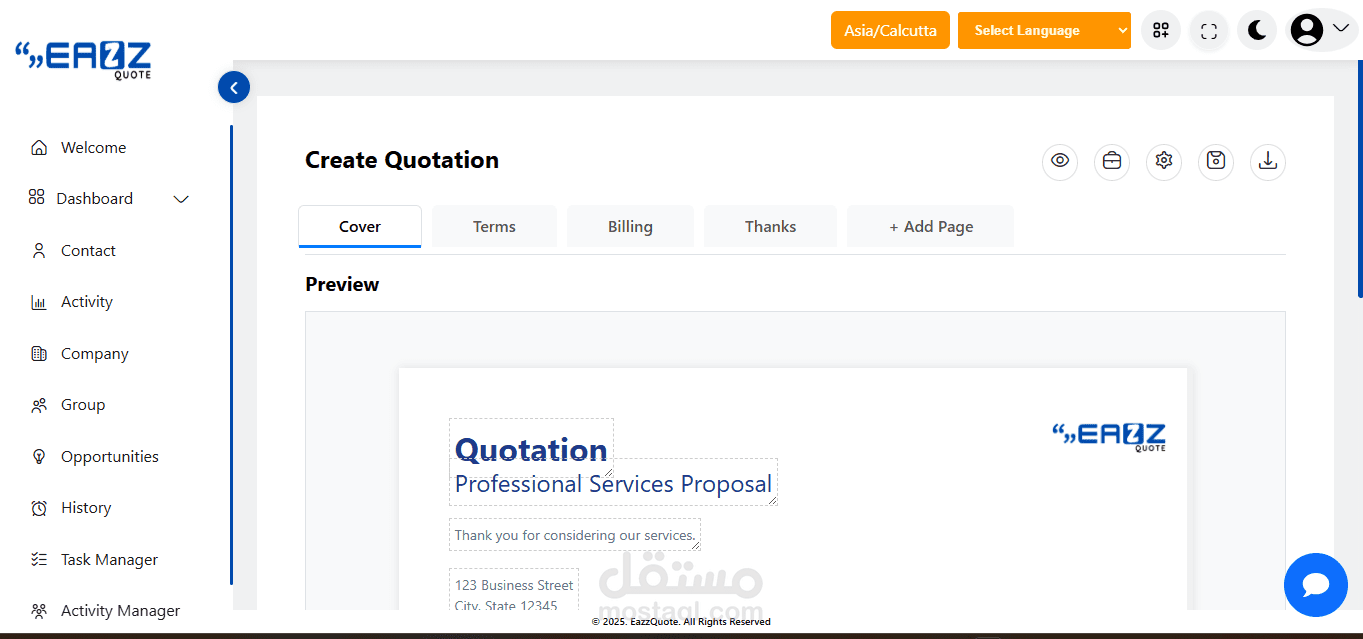
Task: Toggle preview with the eye icon
Action: pos(1060,162)
